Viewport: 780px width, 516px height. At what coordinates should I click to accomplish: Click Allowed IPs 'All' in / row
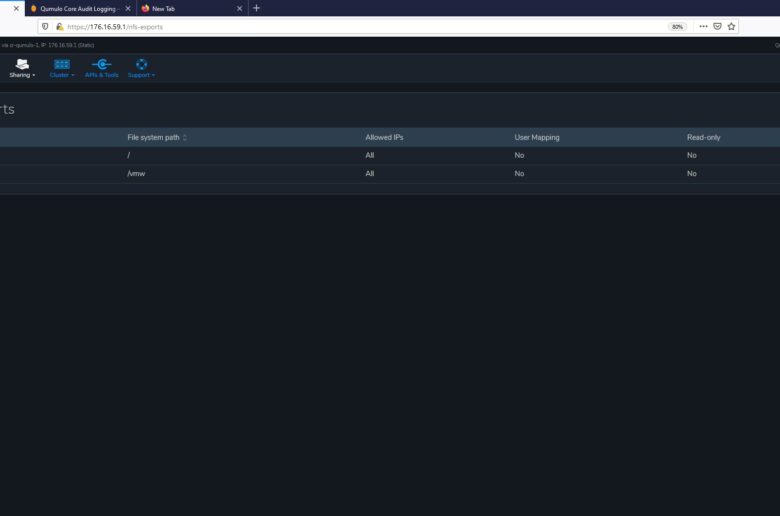[x=370, y=155]
